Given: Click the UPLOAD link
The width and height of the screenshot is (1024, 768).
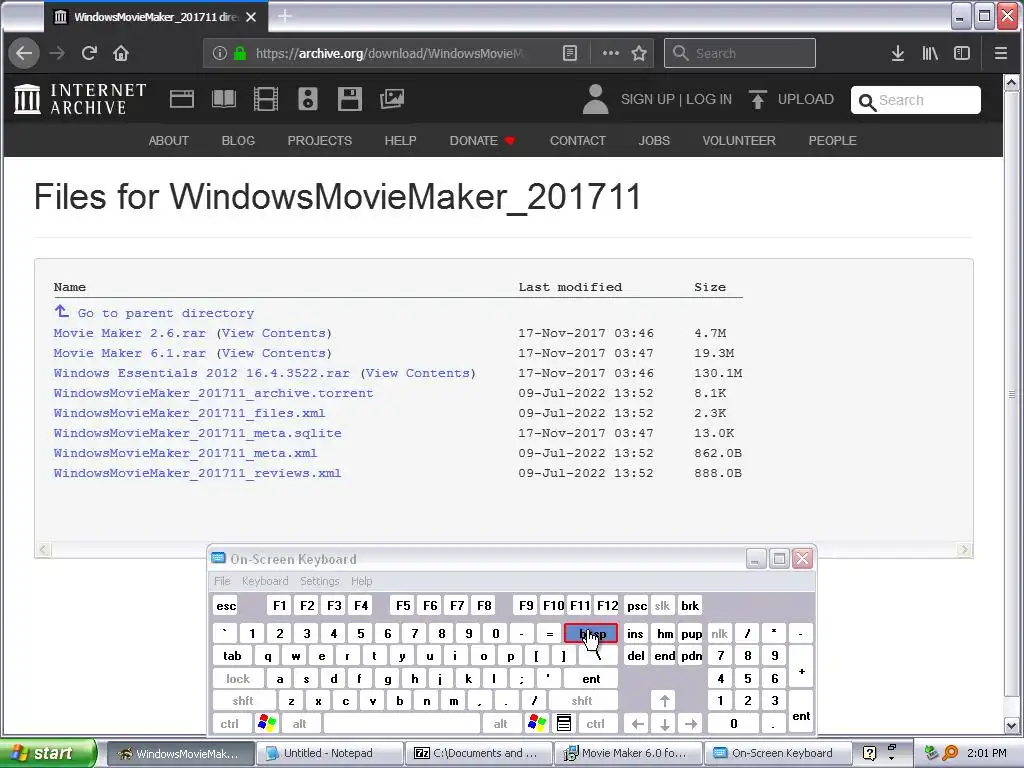Looking at the screenshot, I should tap(805, 99).
